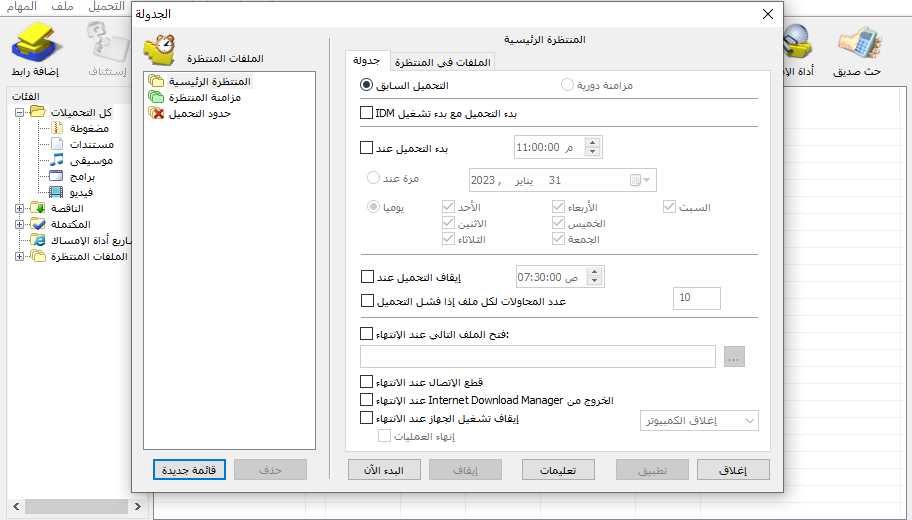Check the stop download at checkbox
The height and width of the screenshot is (520, 912).
point(367,277)
